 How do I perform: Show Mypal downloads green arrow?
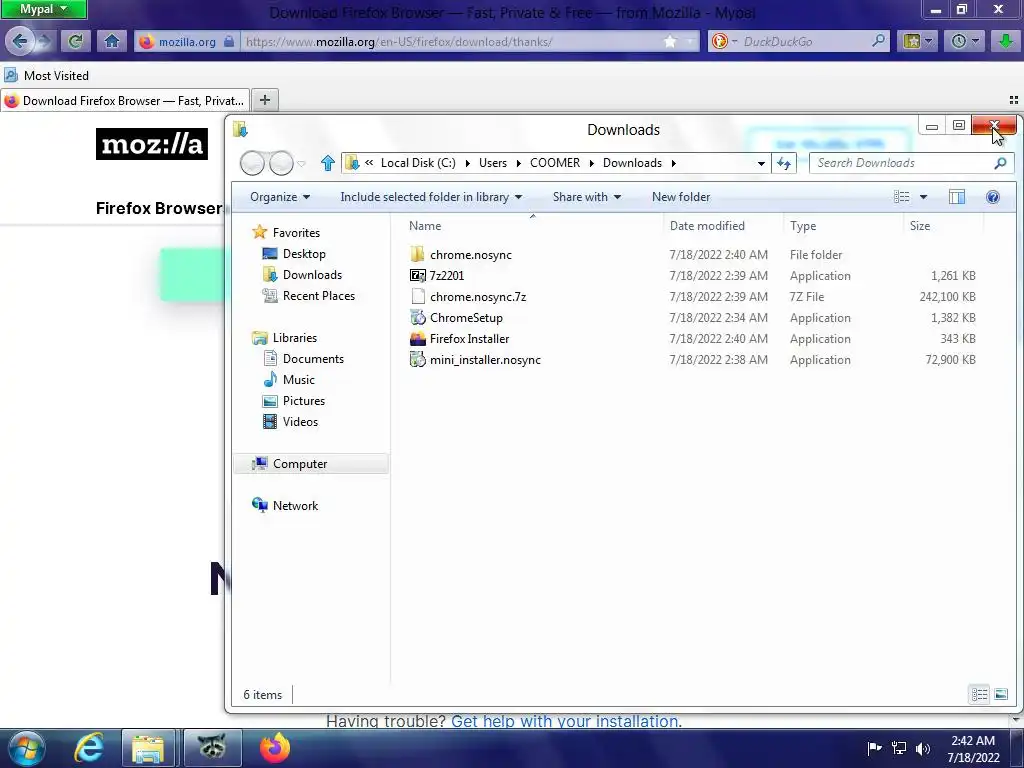coord(1006,41)
